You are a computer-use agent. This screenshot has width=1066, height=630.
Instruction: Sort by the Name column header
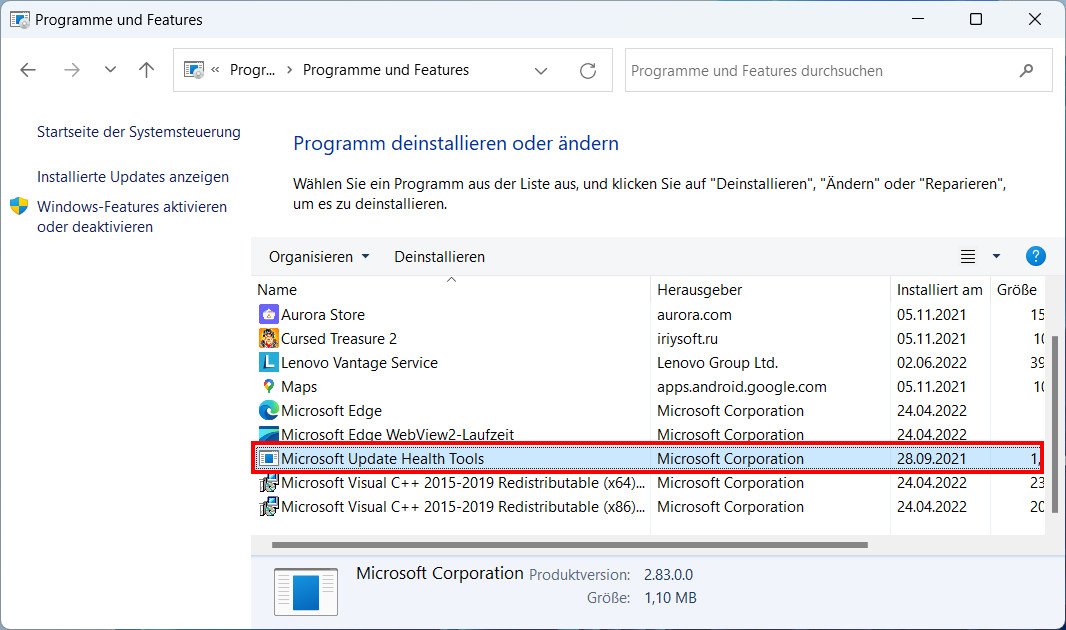click(277, 290)
